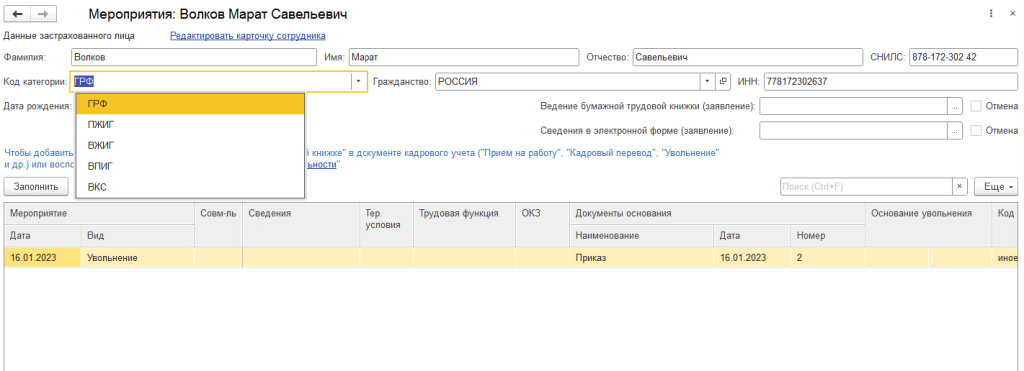This screenshot has height=371, width=1024.
Task: Click the Совм-ль column header
Action: tap(218, 224)
